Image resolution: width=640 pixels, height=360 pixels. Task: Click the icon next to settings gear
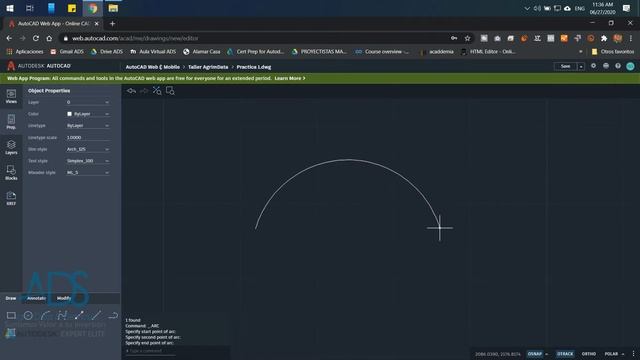606,66
